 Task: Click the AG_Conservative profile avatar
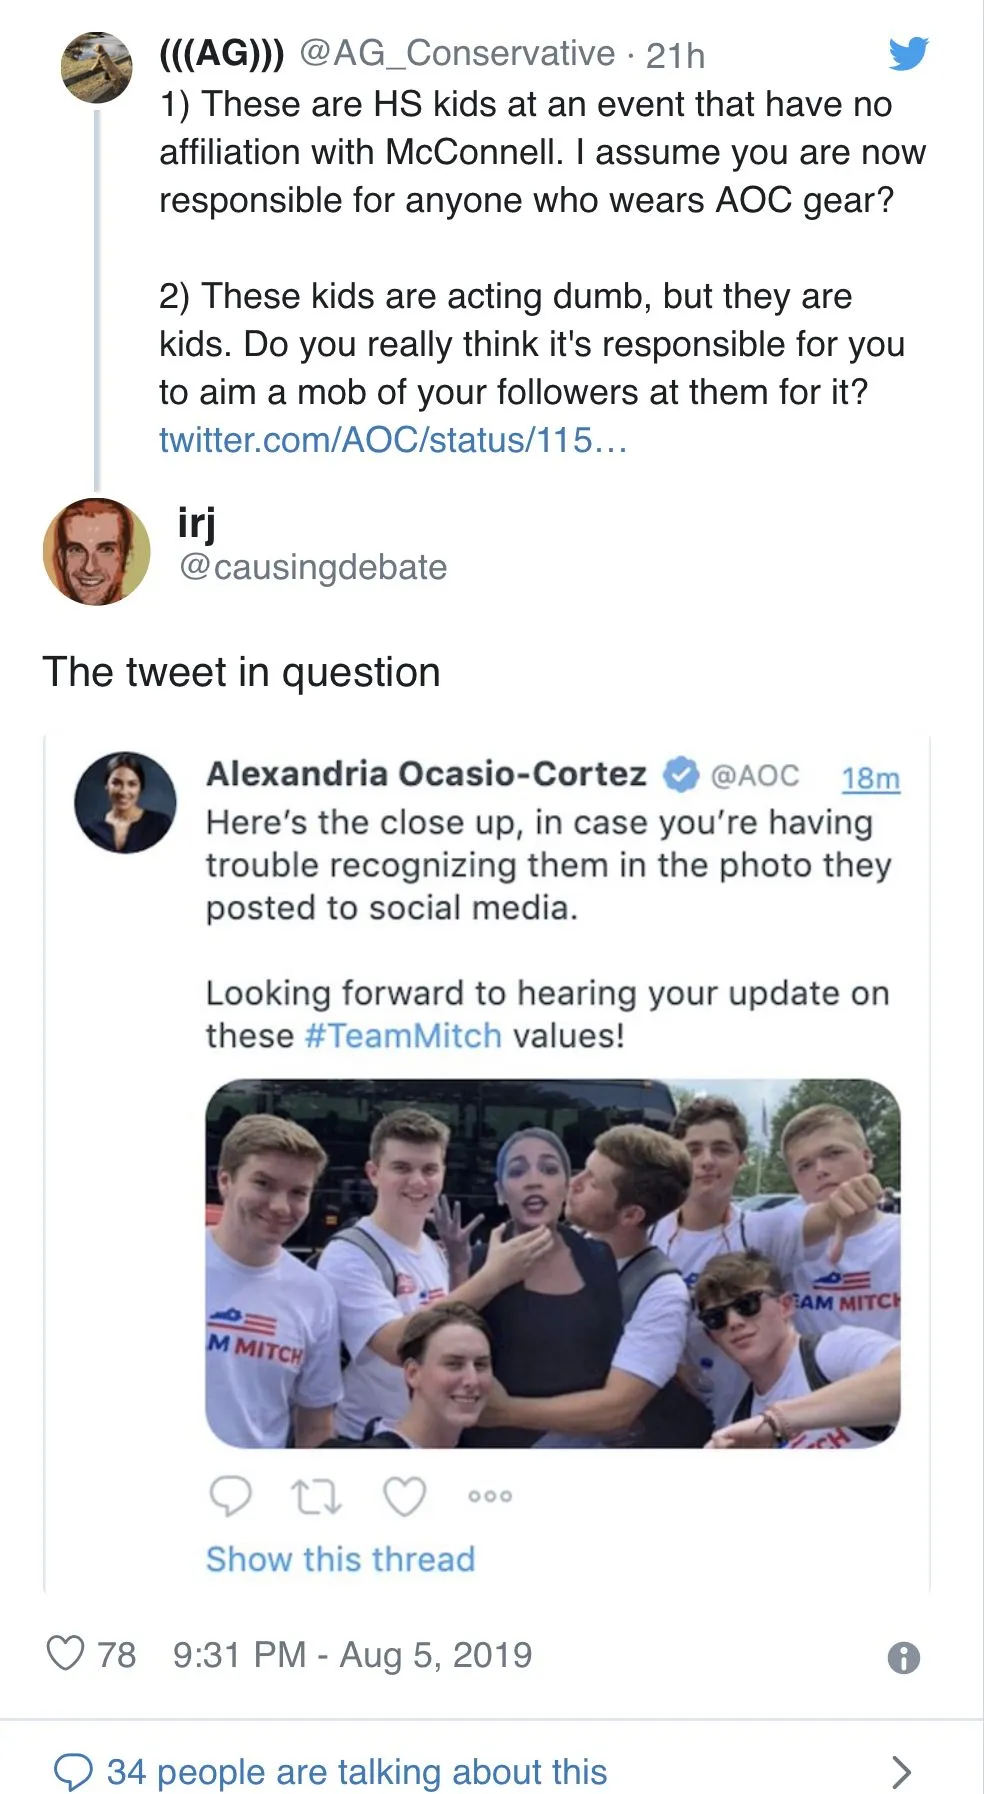(96, 68)
